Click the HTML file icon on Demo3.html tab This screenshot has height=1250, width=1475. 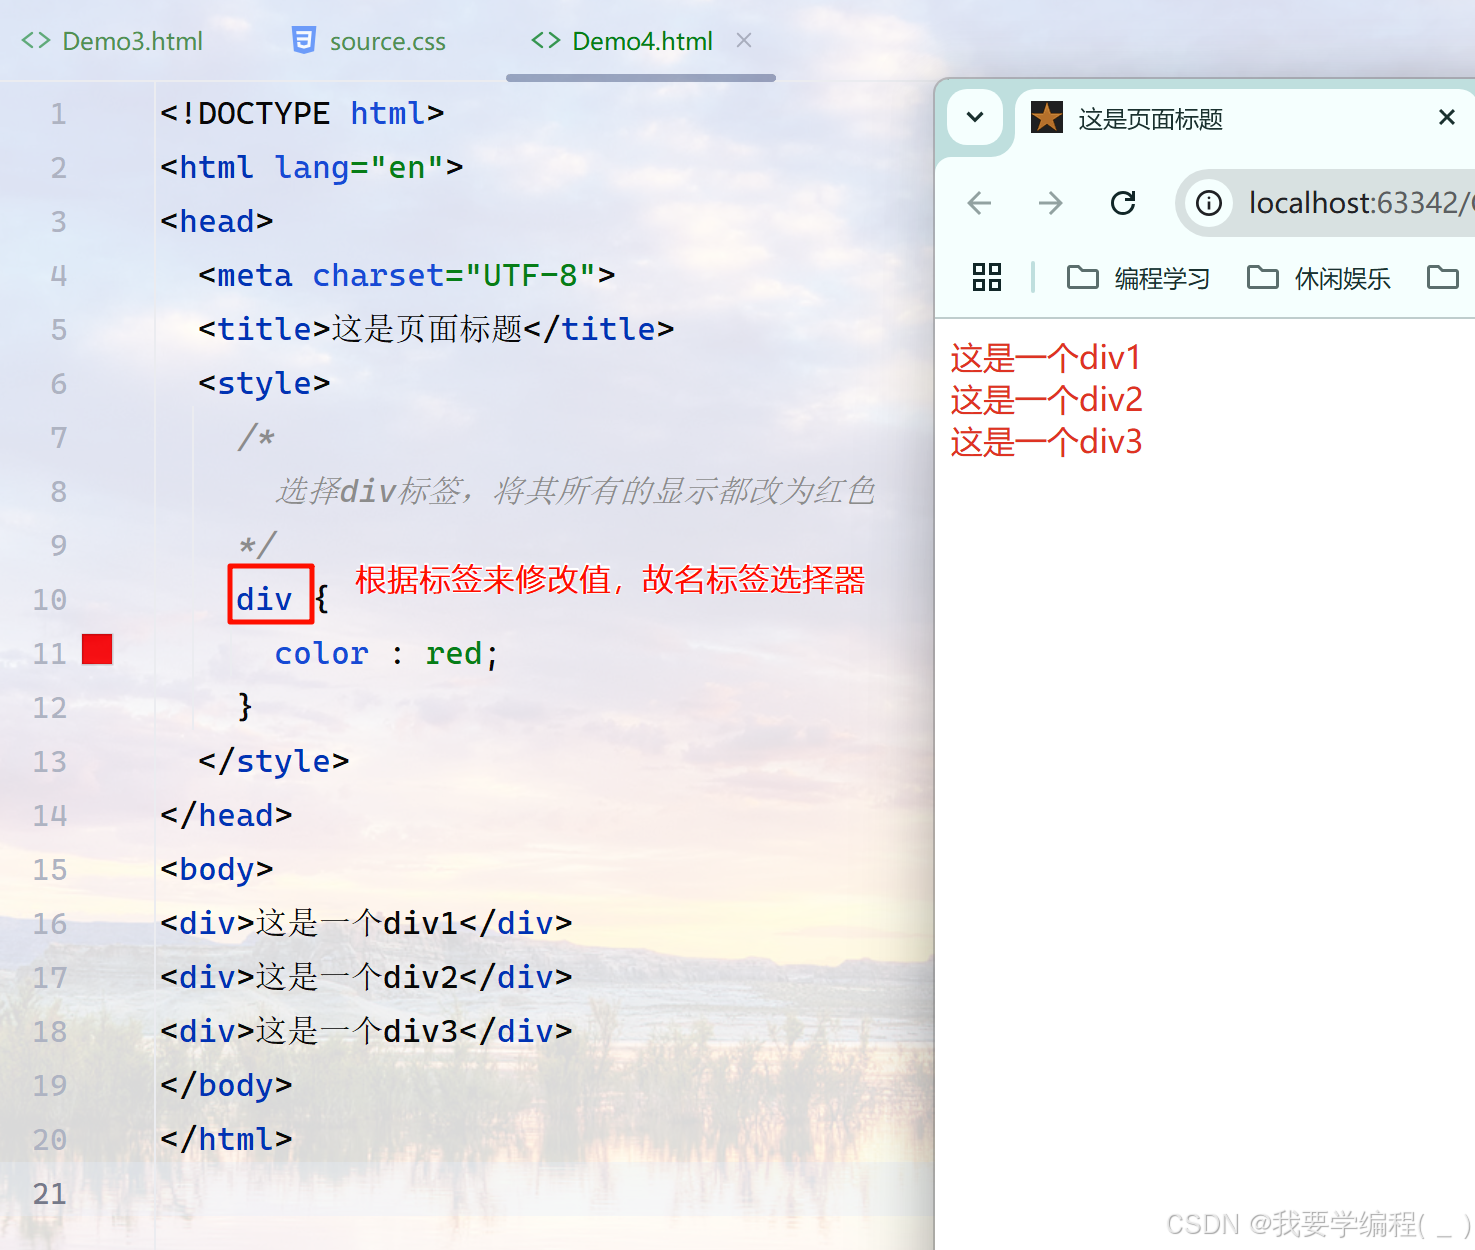pyautogui.click(x=36, y=41)
